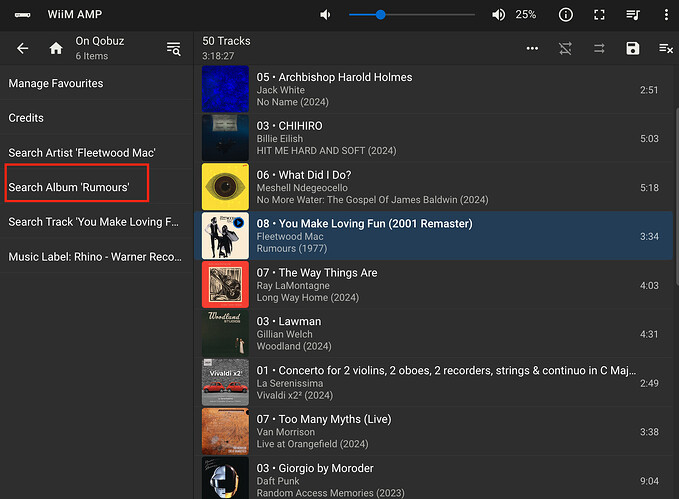Go back with the arrow icon

(23, 49)
